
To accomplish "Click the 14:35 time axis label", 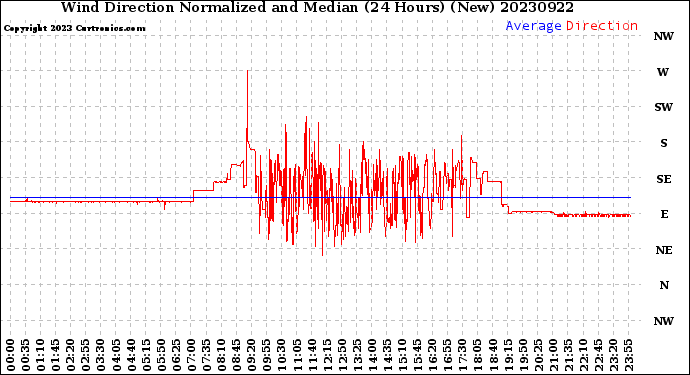I will click(387, 355).
